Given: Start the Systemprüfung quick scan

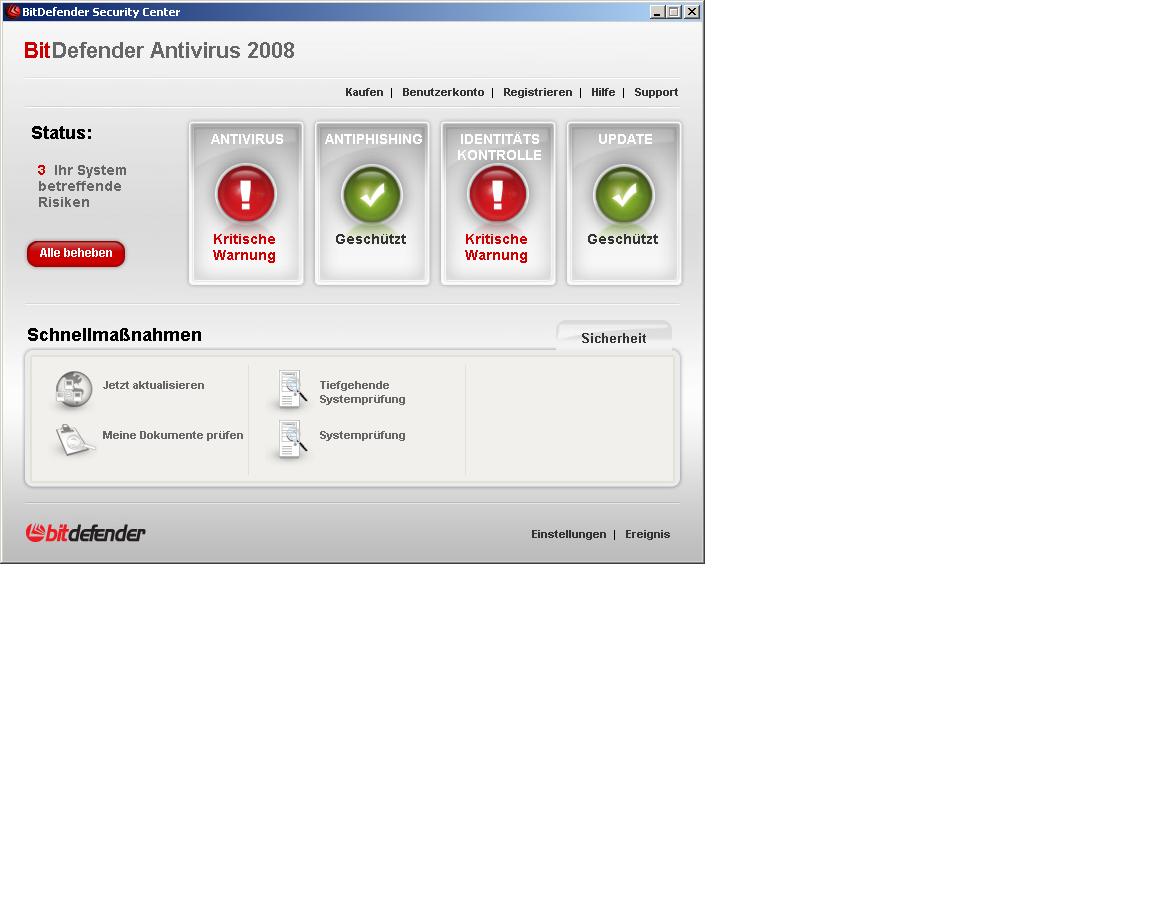Looking at the screenshot, I should click(362, 435).
